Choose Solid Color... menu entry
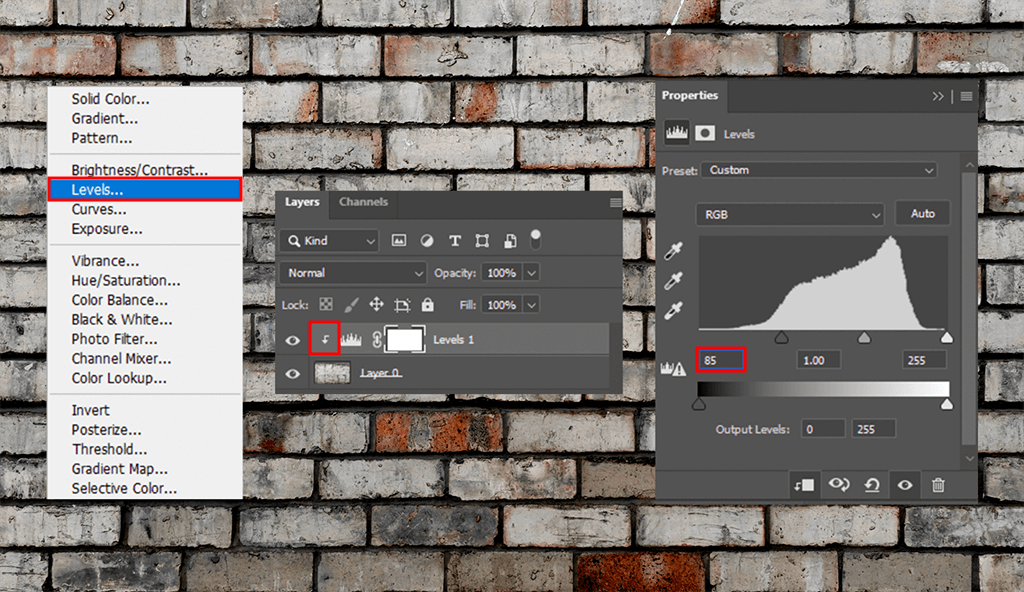The width and height of the screenshot is (1024, 592). pyautogui.click(x=110, y=99)
